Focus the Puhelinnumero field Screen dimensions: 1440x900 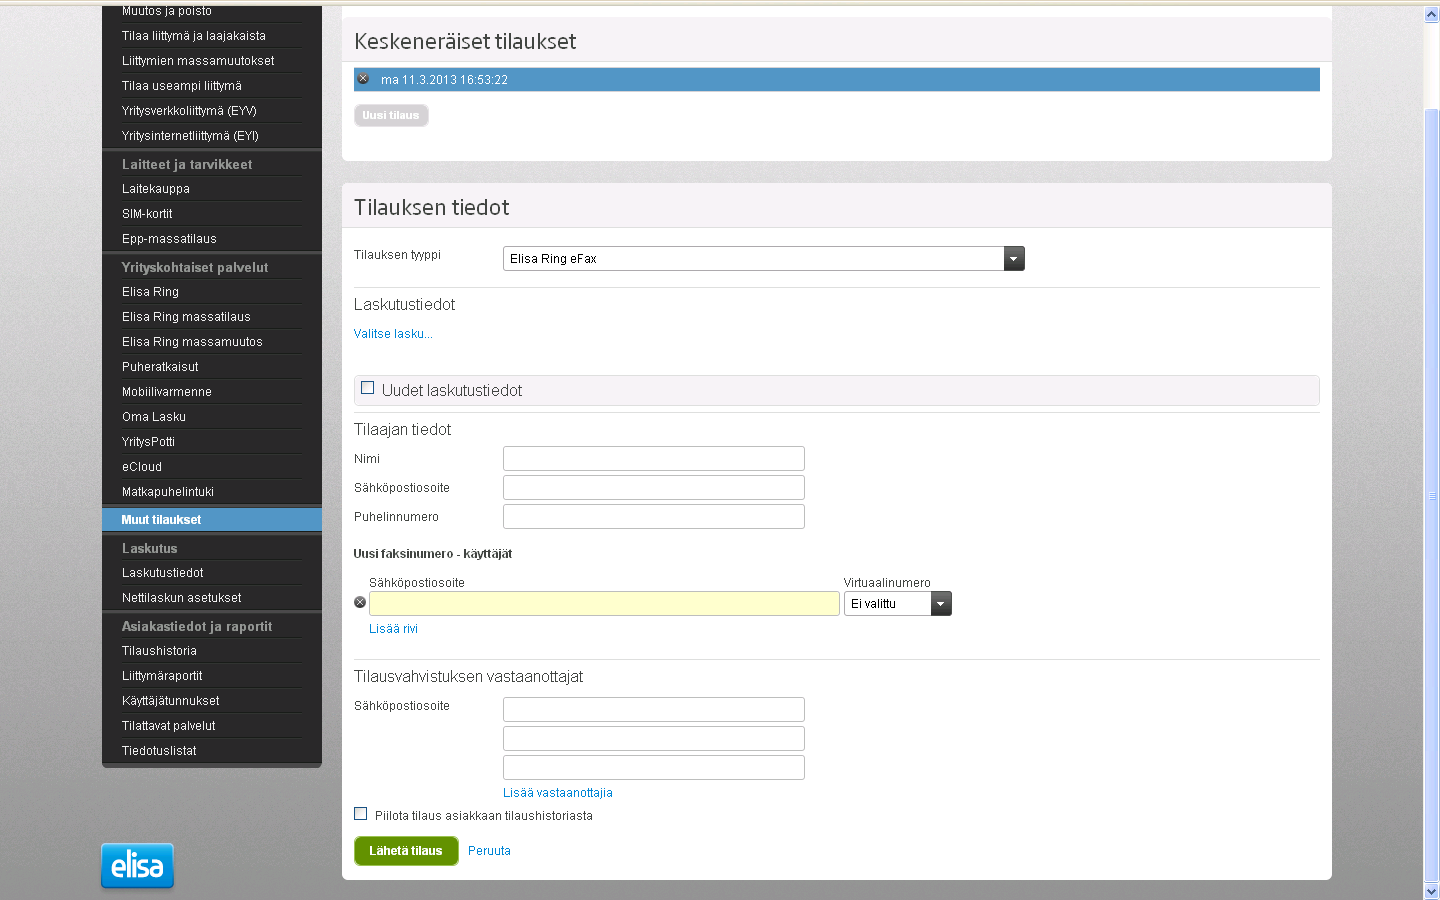[x=654, y=517]
